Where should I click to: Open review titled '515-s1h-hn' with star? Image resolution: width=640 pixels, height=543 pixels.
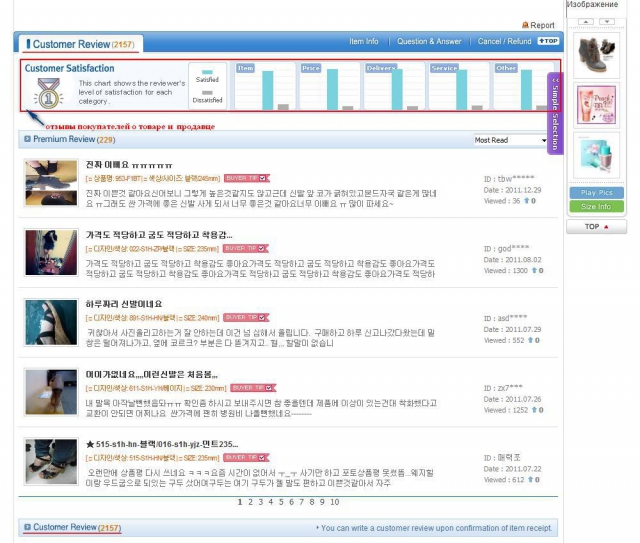click(x=162, y=444)
